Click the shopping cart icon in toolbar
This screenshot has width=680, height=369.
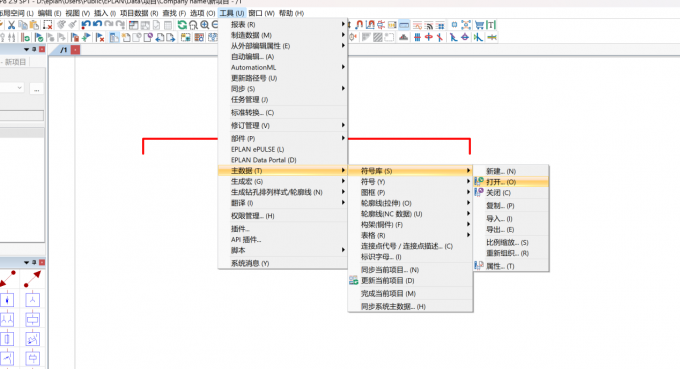479,25
